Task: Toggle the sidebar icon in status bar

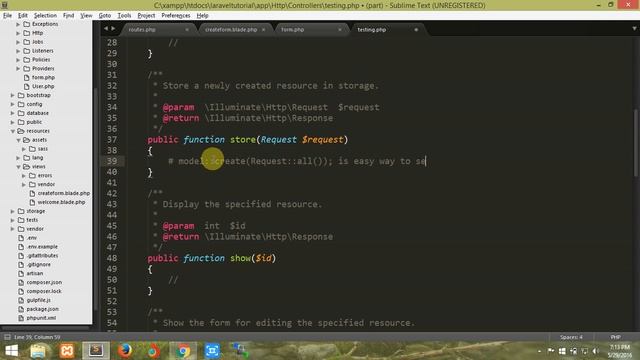Action: 7,337
